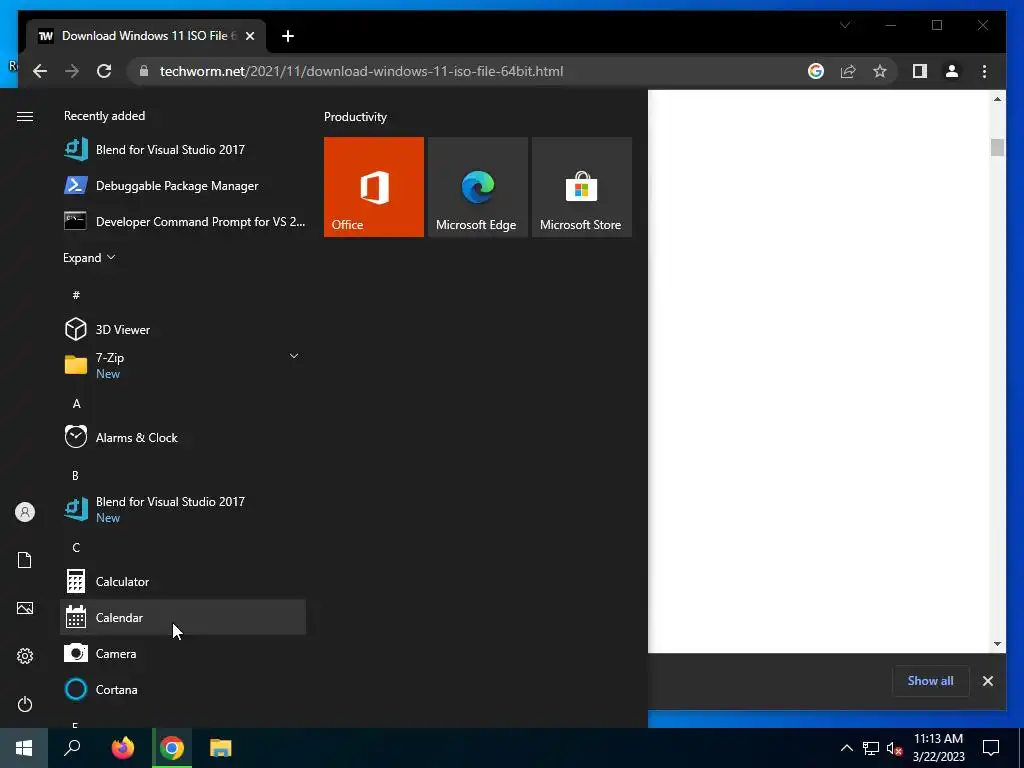This screenshot has height=768, width=1024.
Task: Open Chrome profile icon
Action: tap(952, 71)
